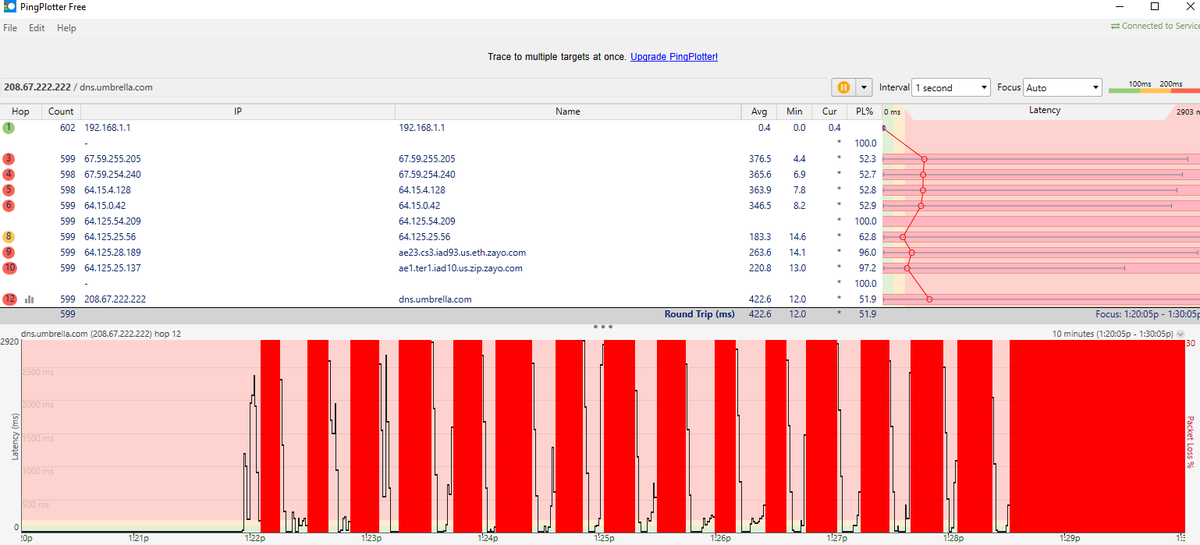Click the IP column header

pos(237,111)
